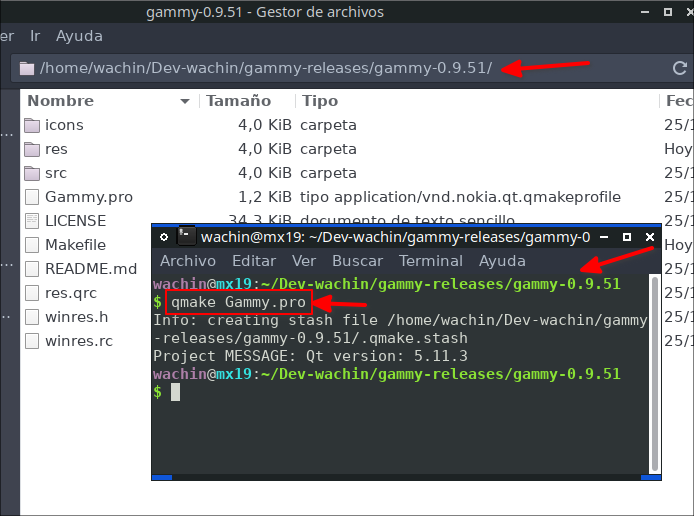
Task: Click the Gammy.pro file icon
Action: (x=32, y=197)
